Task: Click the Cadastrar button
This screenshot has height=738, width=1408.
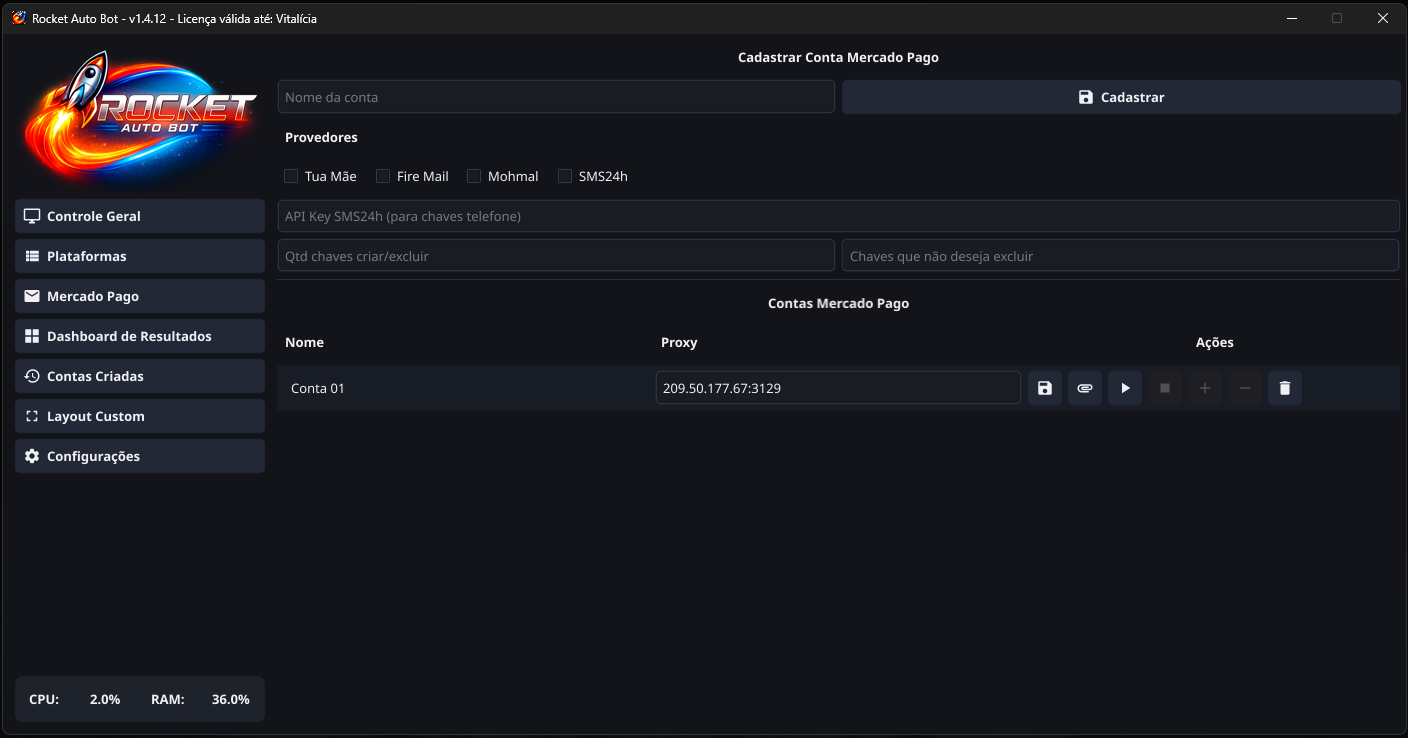Action: (1120, 97)
